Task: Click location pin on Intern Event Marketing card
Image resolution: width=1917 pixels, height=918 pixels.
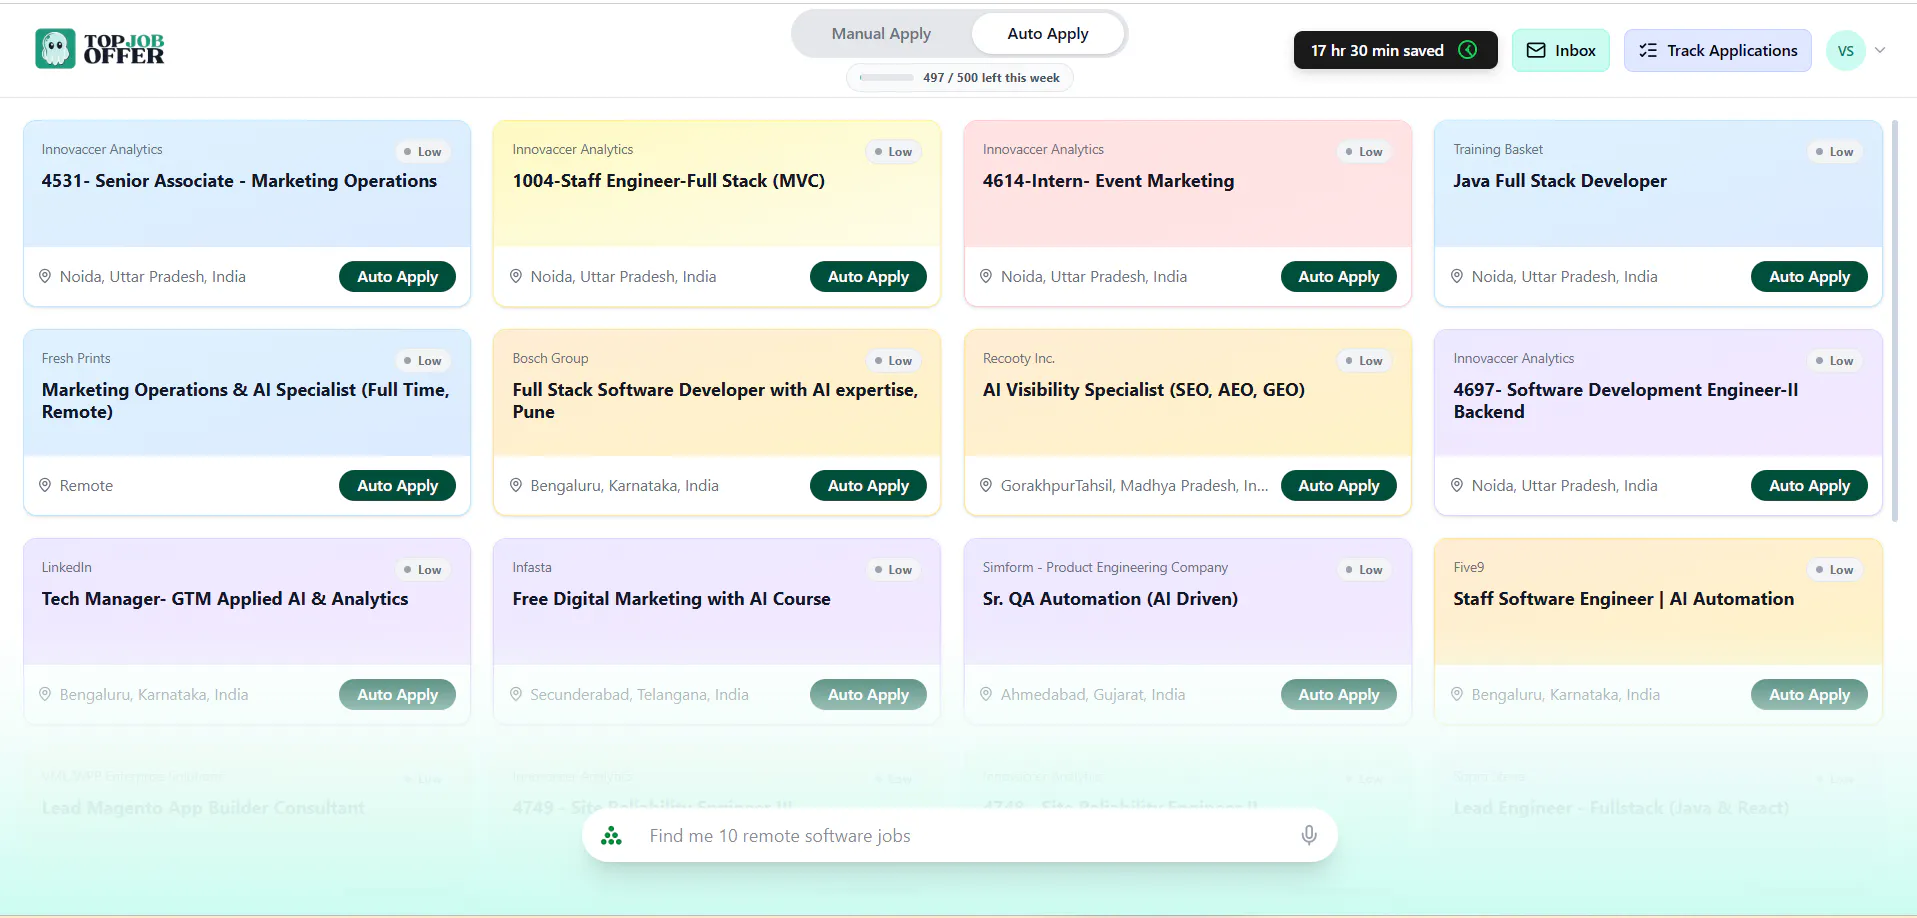Action: (986, 276)
